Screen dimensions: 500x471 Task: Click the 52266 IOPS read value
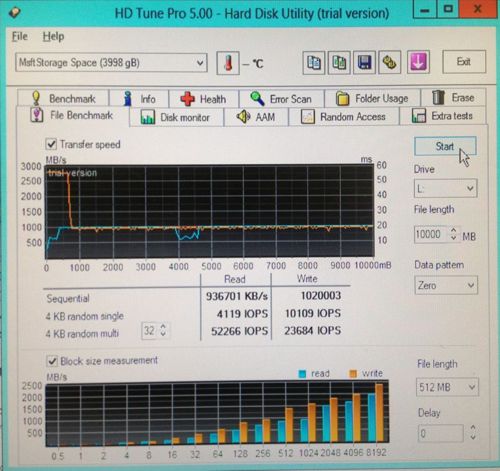(240, 331)
